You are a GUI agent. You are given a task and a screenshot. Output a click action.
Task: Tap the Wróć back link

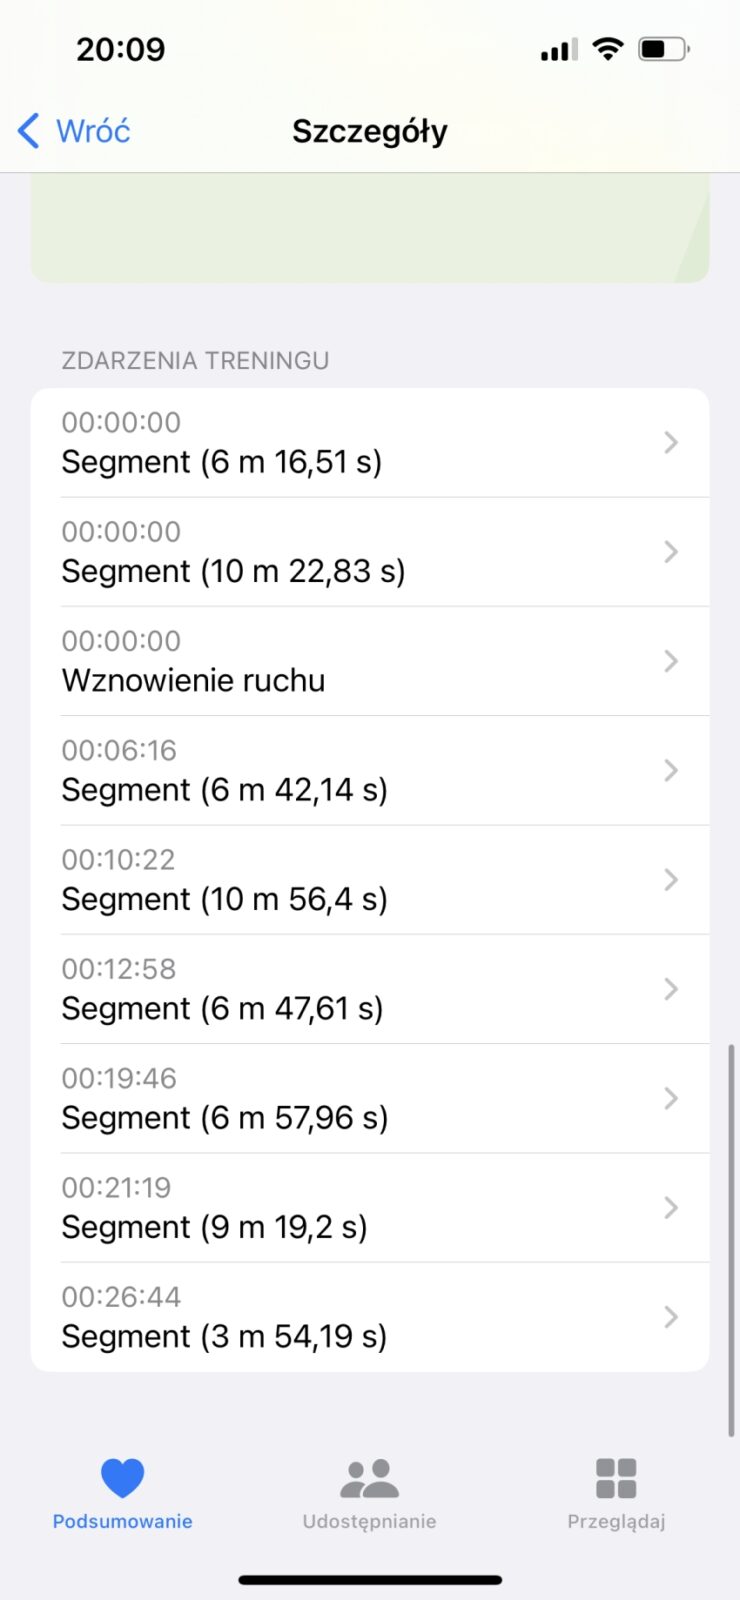pyautogui.click(x=93, y=131)
